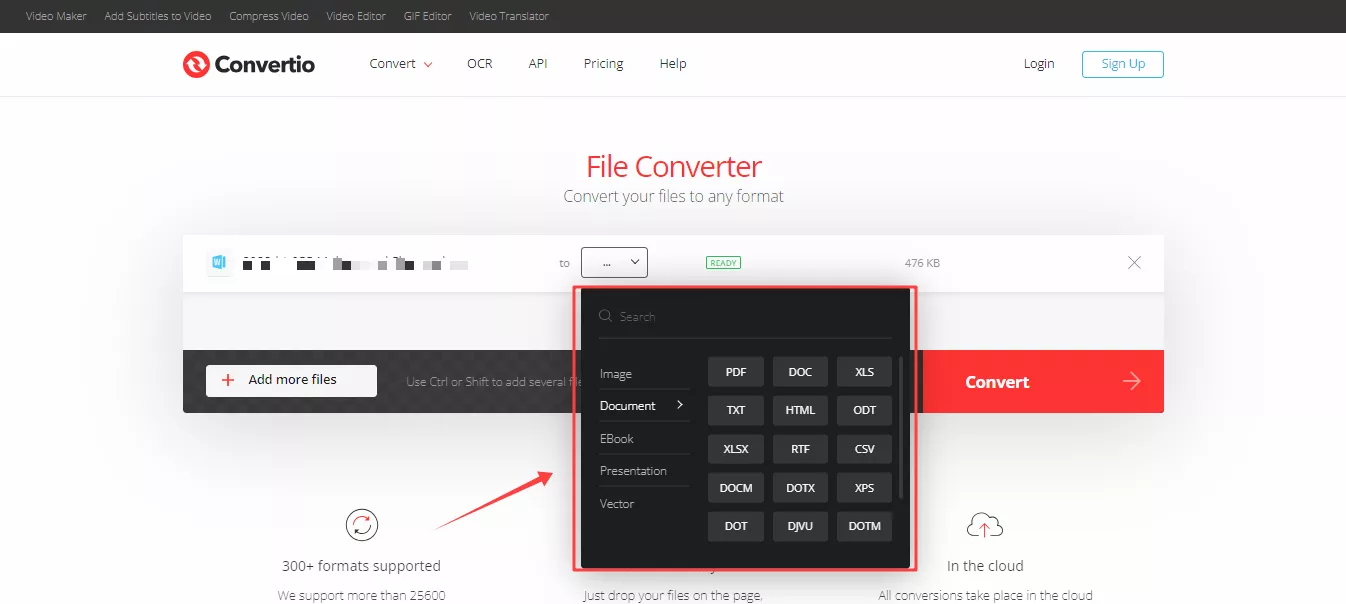Viewport: 1346px width, 604px height.
Task: Click the Convertio logo
Action: pos(248,64)
